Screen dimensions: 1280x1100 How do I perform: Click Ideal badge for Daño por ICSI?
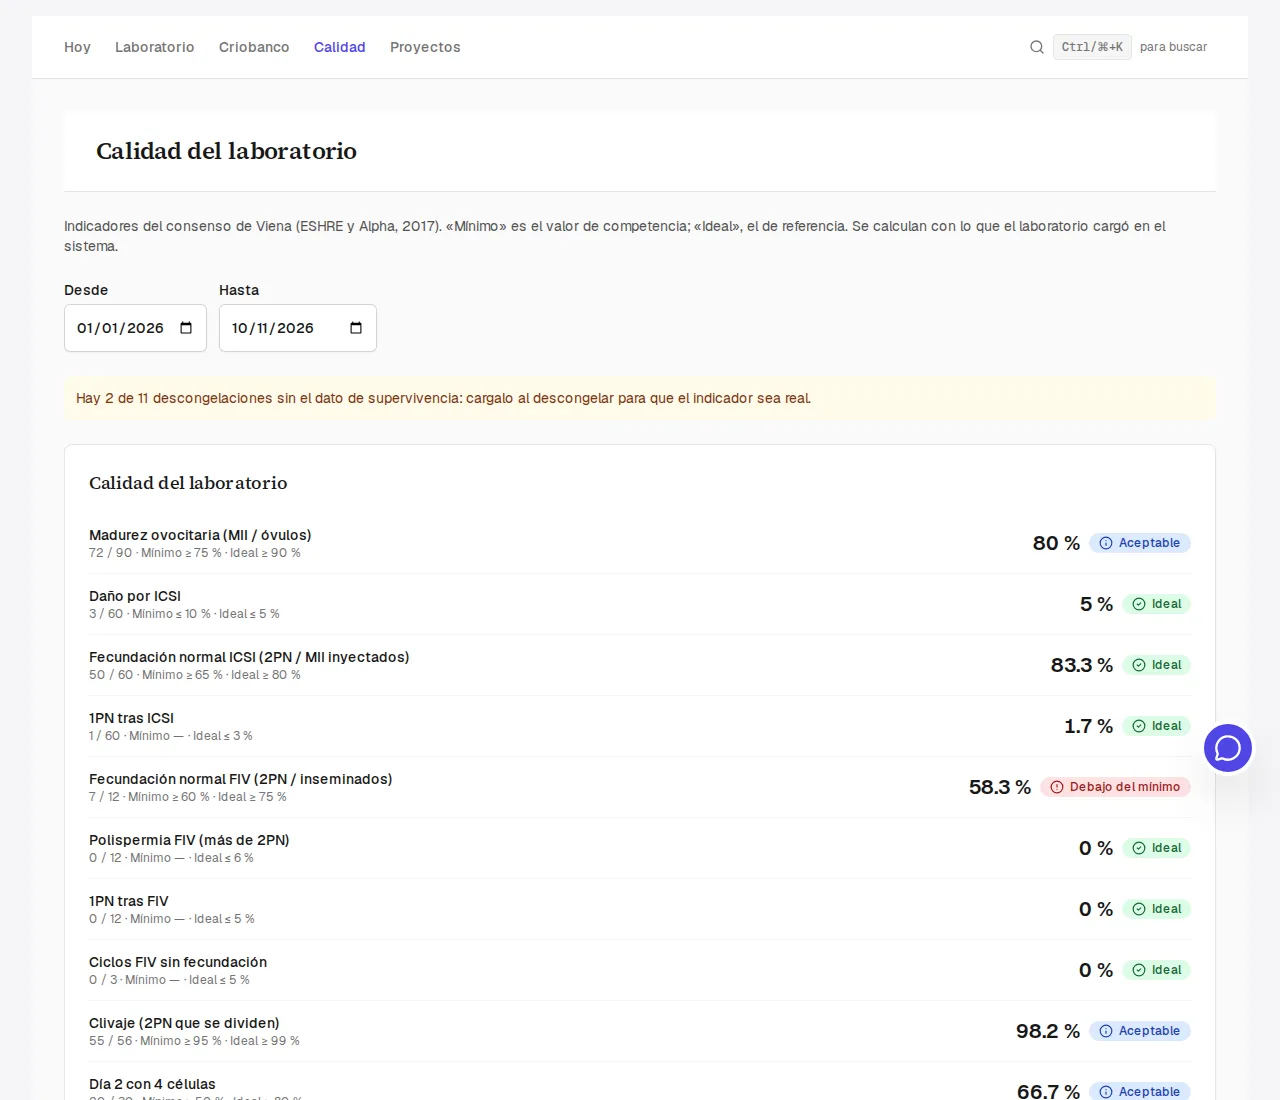(1157, 604)
